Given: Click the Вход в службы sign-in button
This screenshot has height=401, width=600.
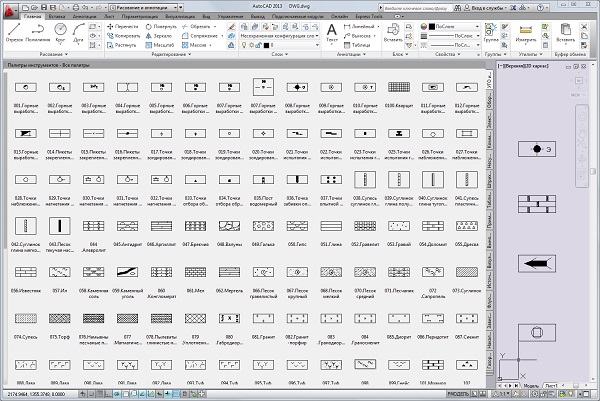Looking at the screenshot, I should (484, 7).
